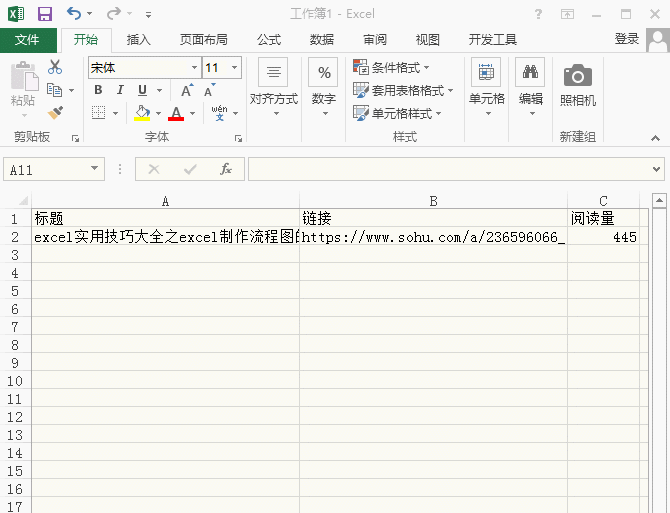
Task: Open Excel Help question mark
Action: [538, 14]
